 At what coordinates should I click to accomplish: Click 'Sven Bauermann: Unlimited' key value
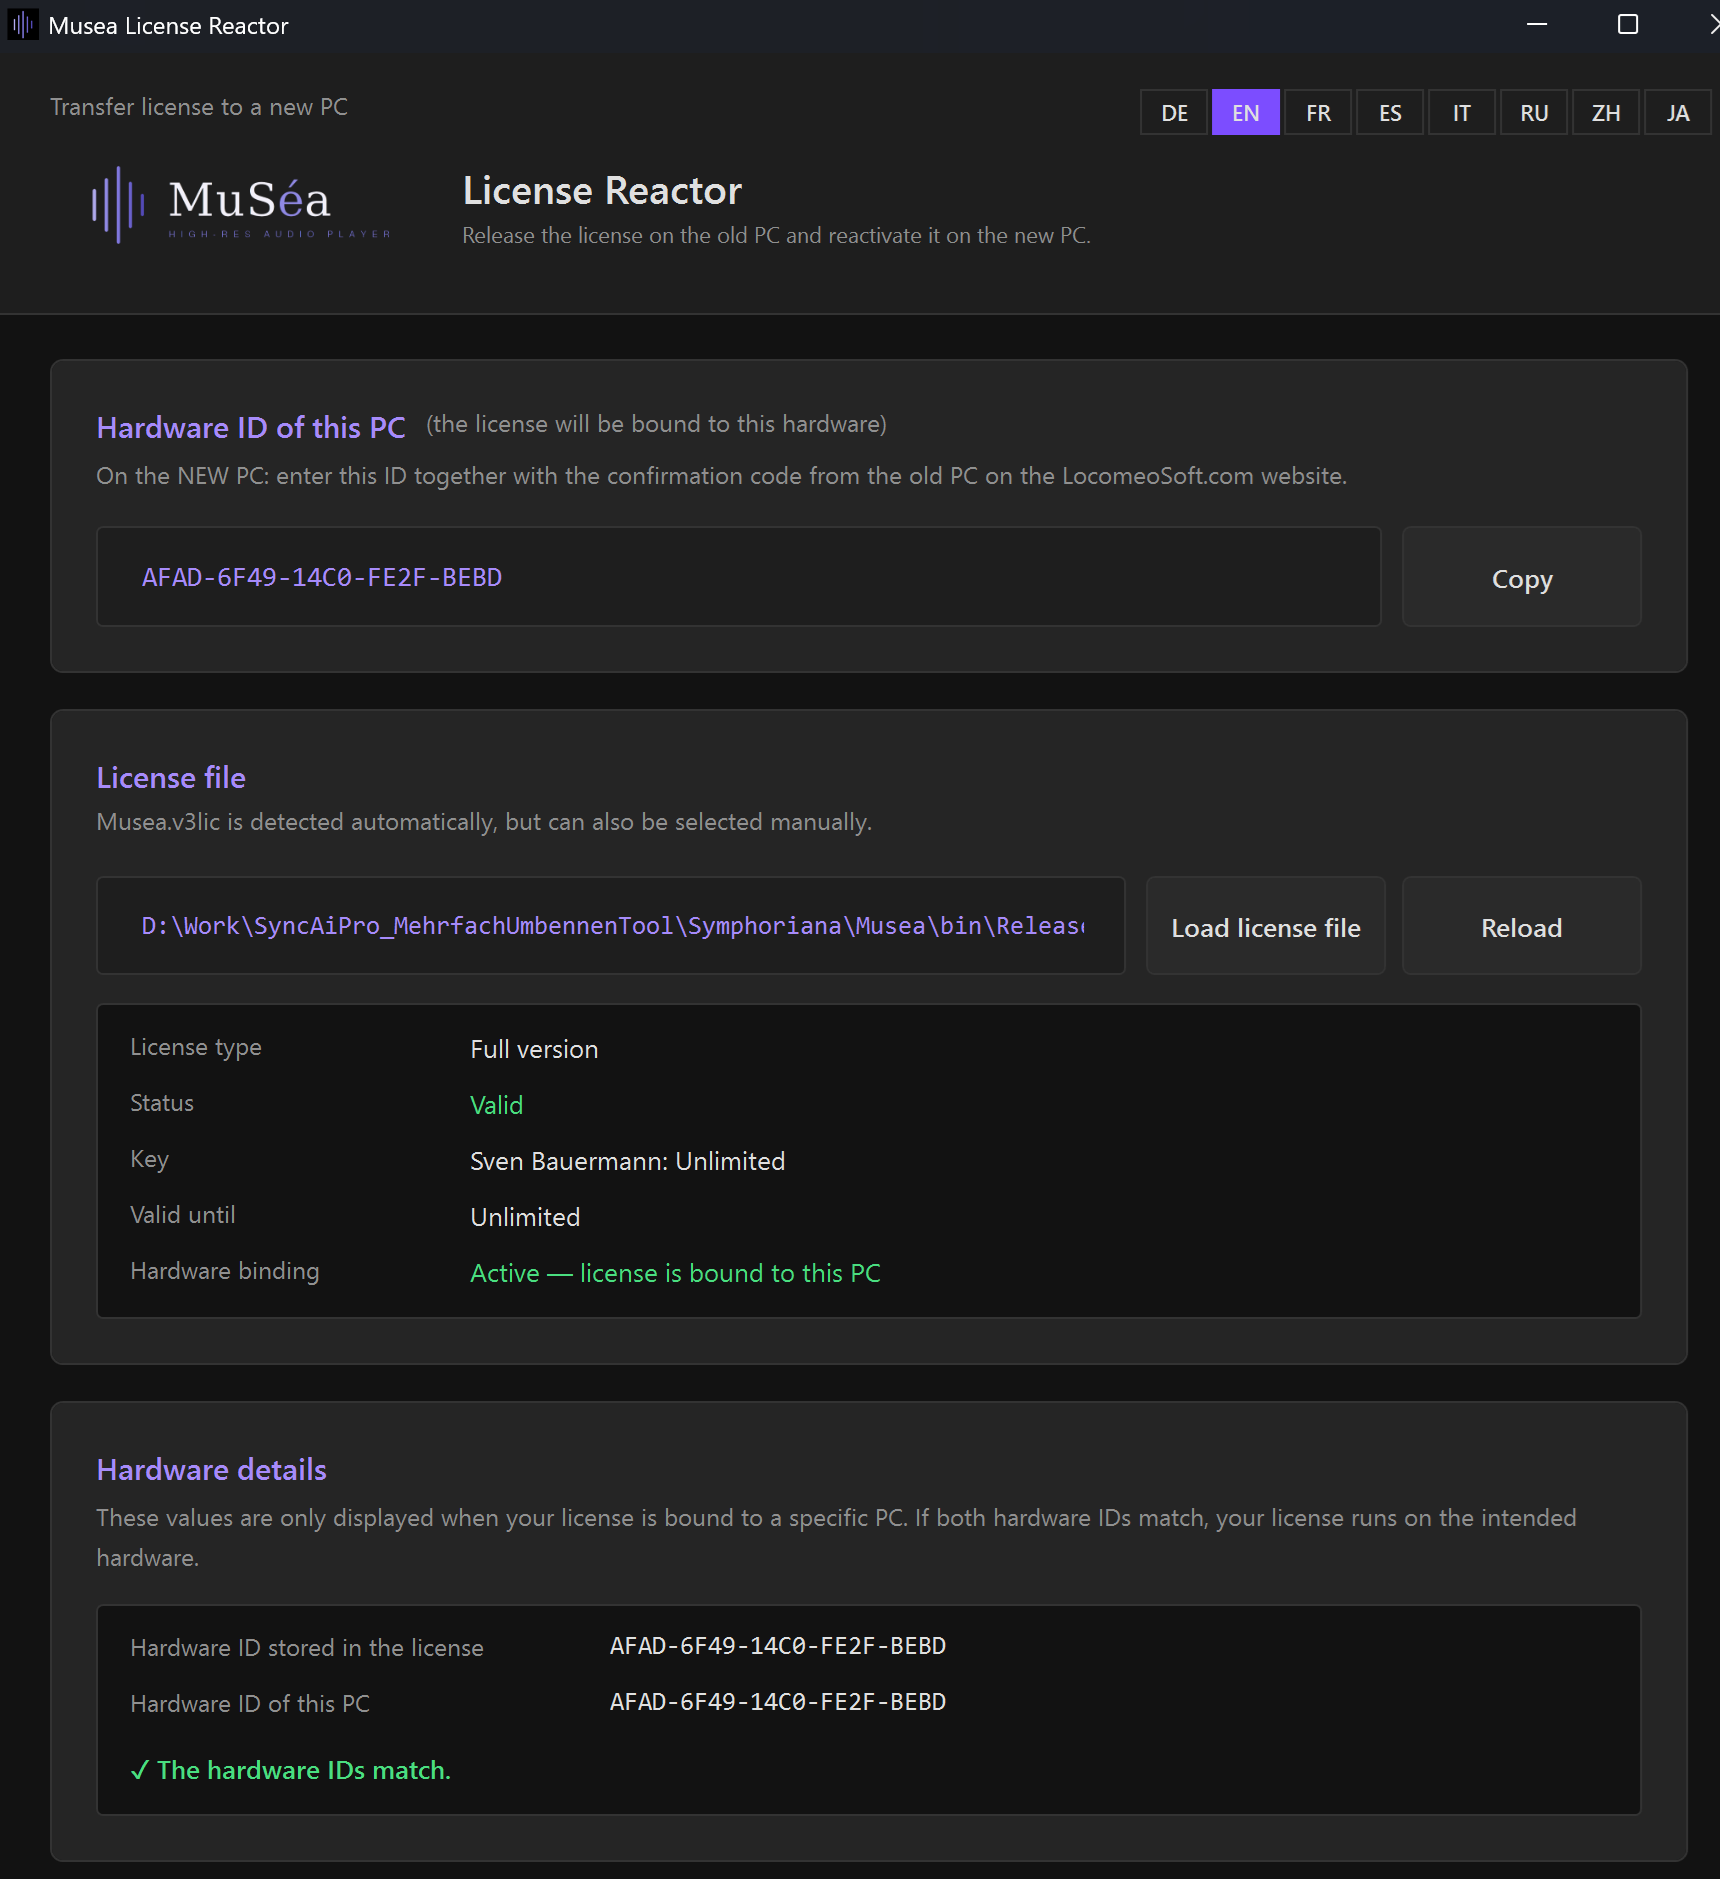pyautogui.click(x=627, y=1161)
